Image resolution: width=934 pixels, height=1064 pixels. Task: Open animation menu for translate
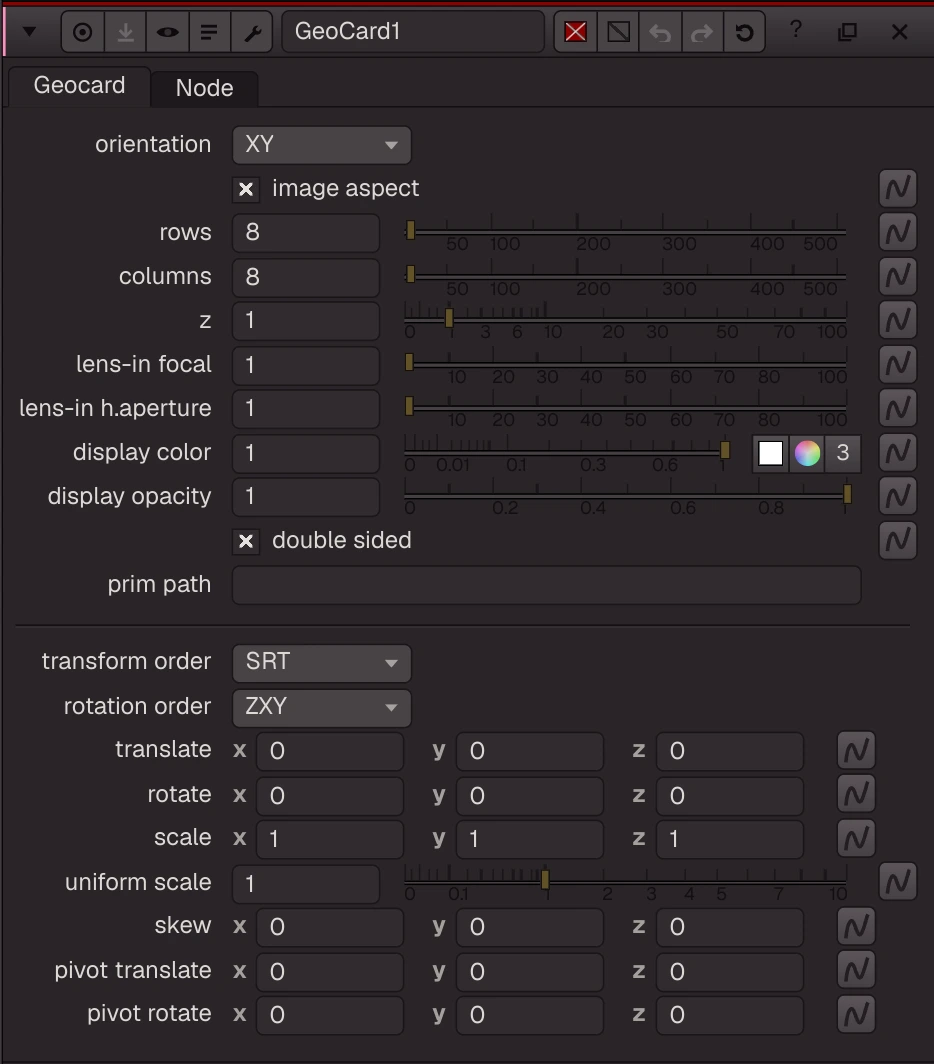coord(856,750)
